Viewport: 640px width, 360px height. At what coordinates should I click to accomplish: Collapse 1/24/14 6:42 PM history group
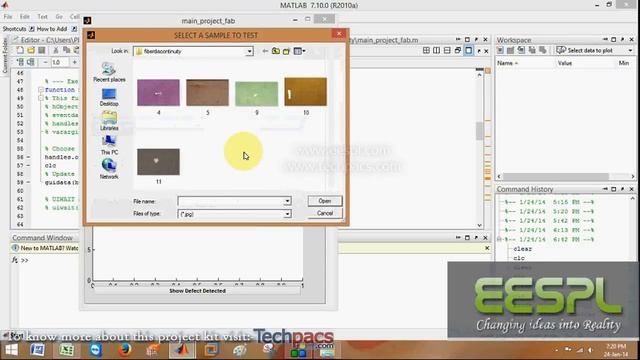[499, 240]
